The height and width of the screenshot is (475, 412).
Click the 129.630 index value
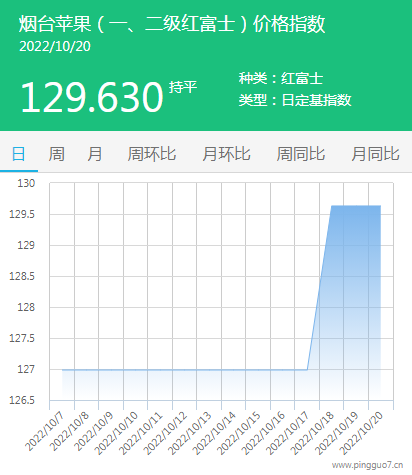click(x=92, y=97)
